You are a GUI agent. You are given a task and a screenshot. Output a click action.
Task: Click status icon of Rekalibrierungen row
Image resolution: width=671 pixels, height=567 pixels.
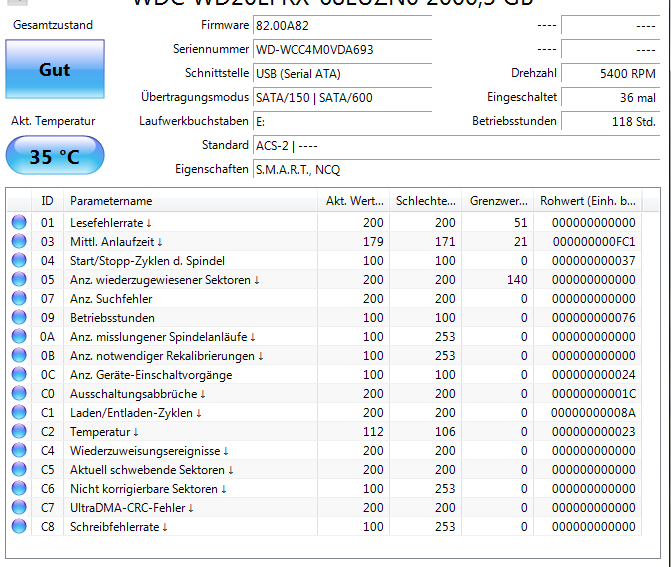19,355
